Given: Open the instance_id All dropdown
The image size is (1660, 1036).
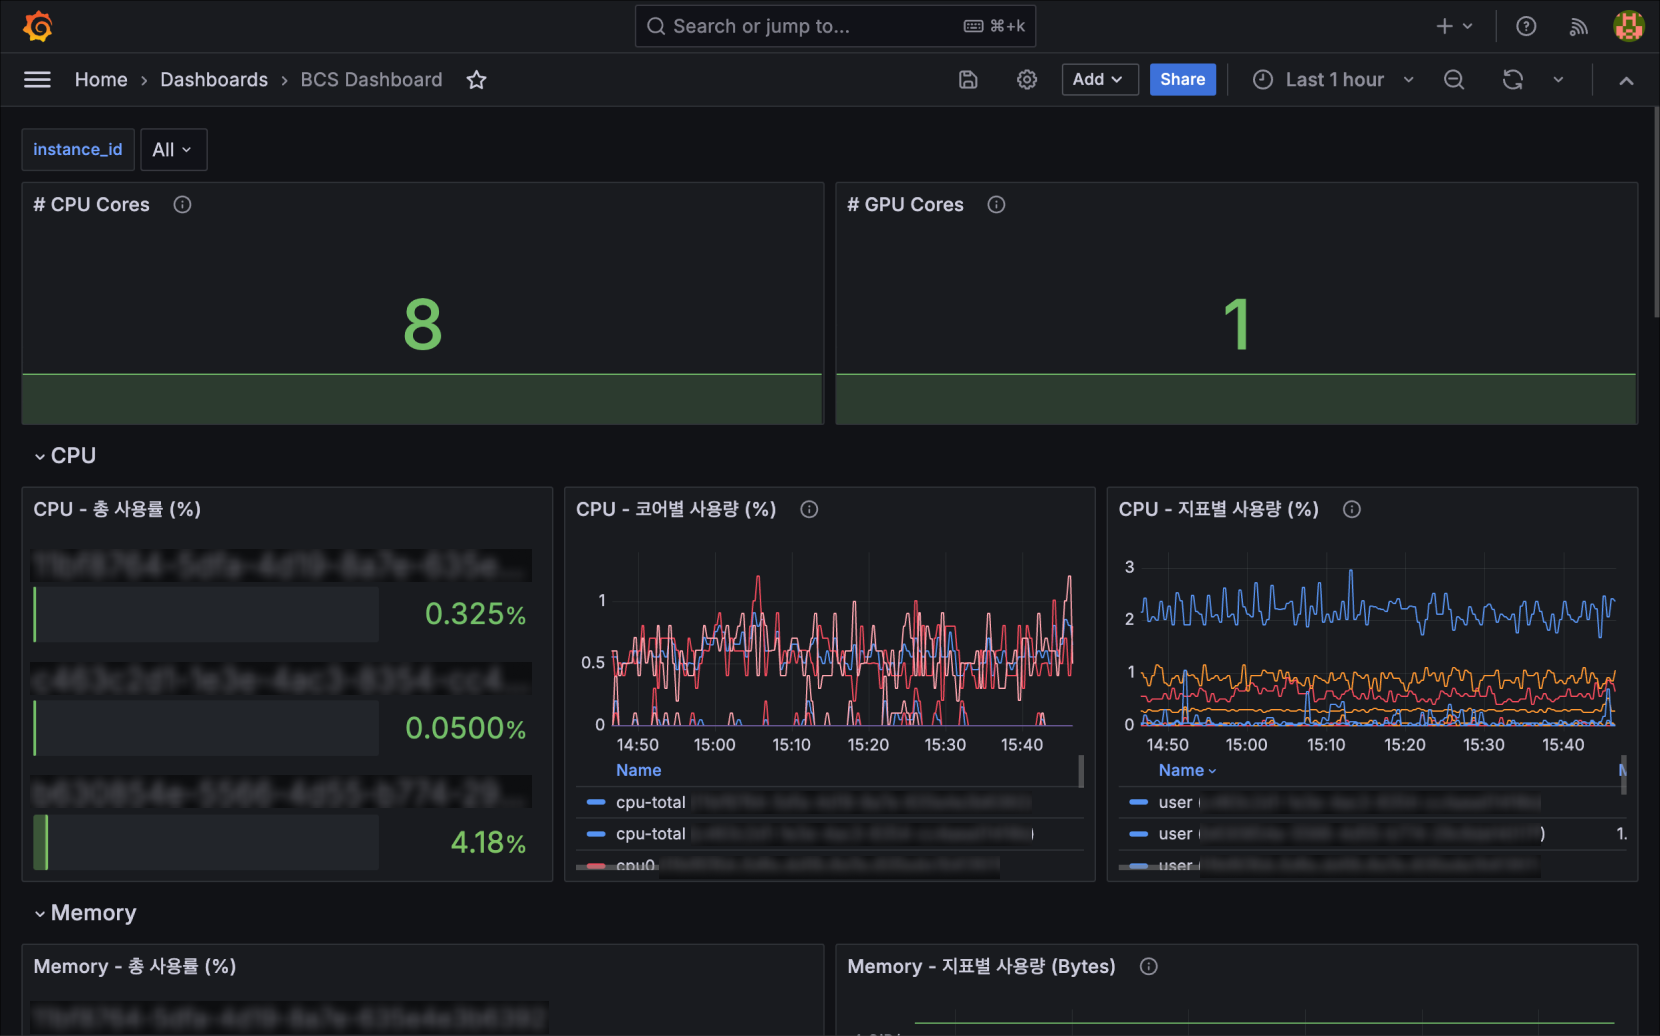Looking at the screenshot, I should [x=173, y=150].
